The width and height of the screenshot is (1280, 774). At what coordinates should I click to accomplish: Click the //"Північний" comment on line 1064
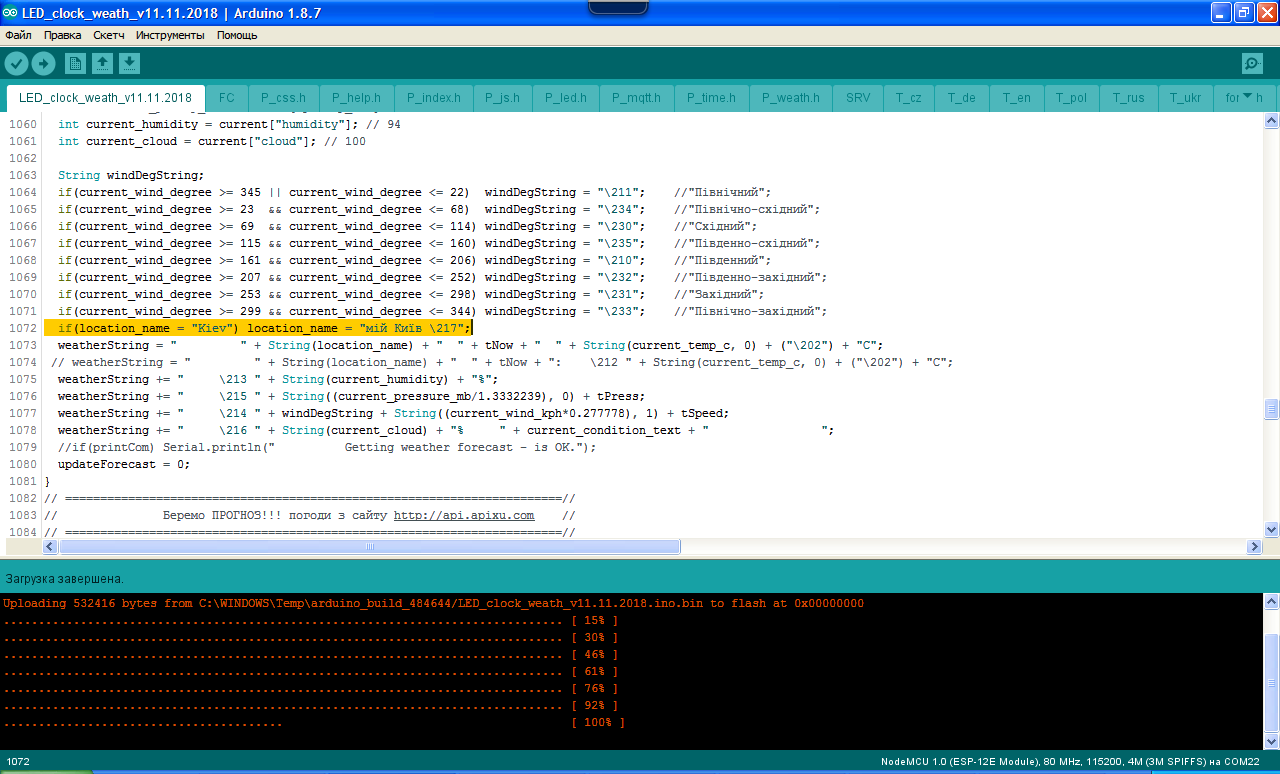pyautogui.click(x=722, y=192)
